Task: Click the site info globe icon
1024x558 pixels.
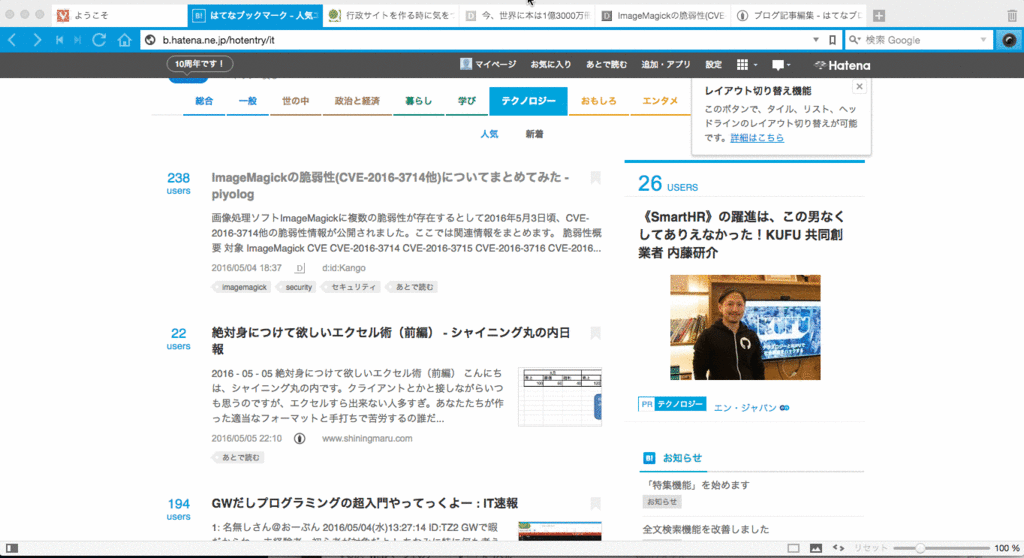Action: (150, 40)
